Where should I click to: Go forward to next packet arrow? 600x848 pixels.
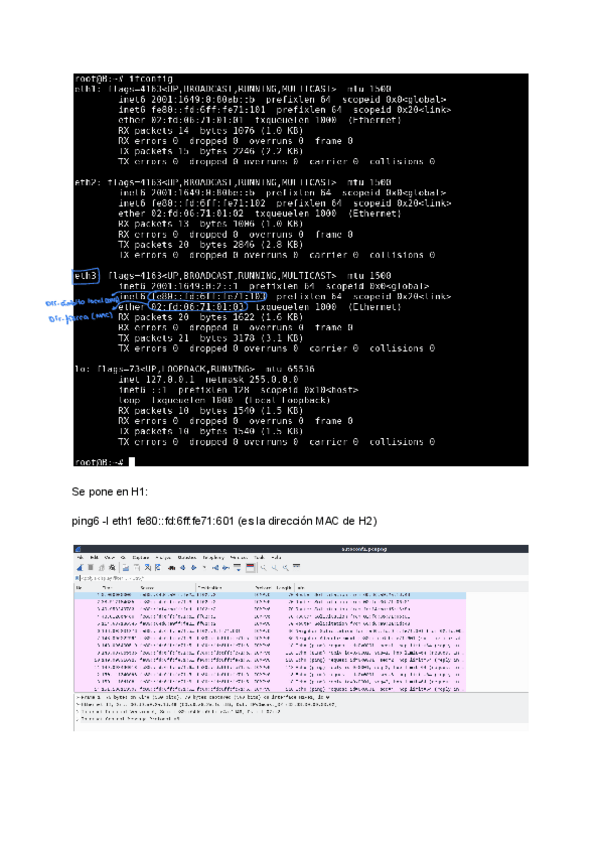point(194,567)
